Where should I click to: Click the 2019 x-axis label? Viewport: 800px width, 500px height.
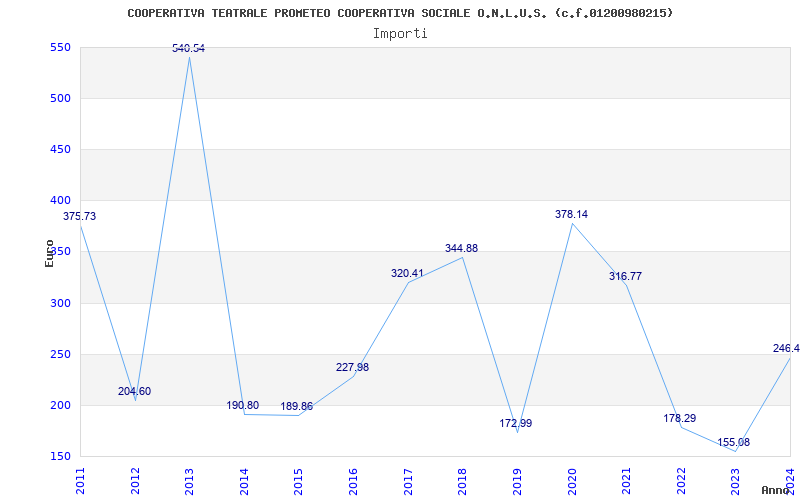[517, 481]
